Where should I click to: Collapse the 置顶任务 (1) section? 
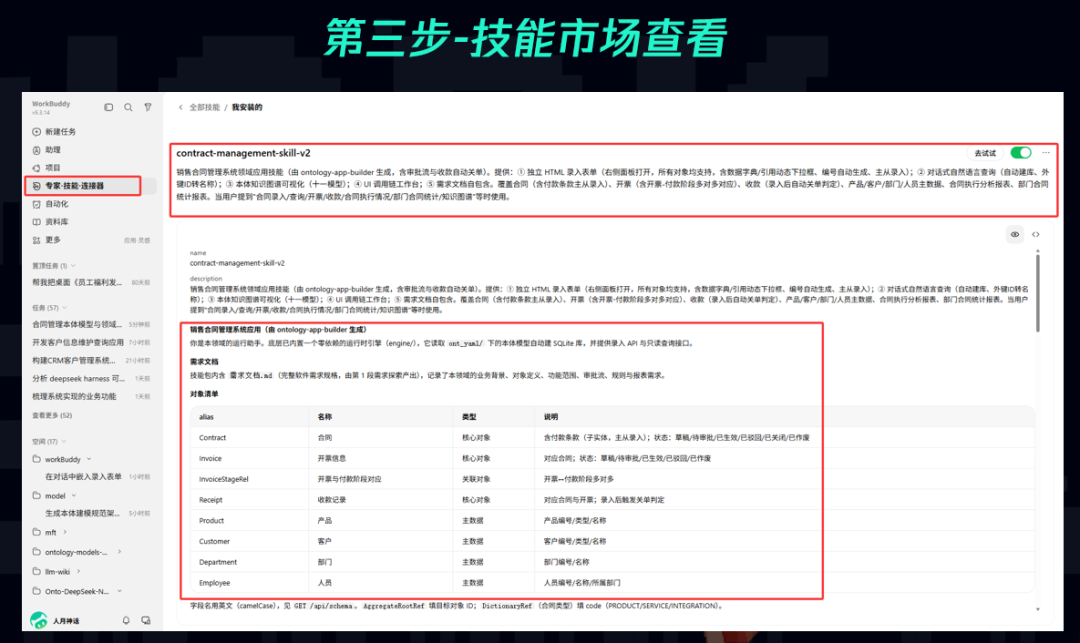(x=73, y=266)
